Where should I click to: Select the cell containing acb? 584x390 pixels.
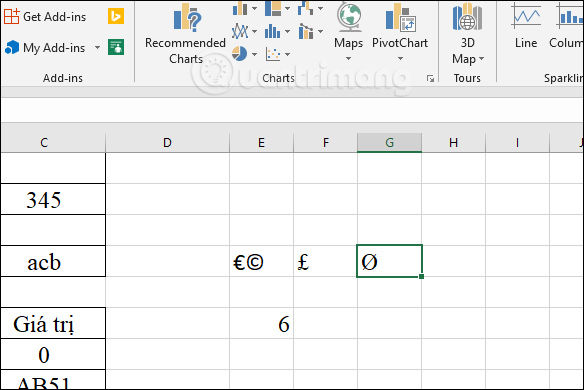[x=53, y=261]
